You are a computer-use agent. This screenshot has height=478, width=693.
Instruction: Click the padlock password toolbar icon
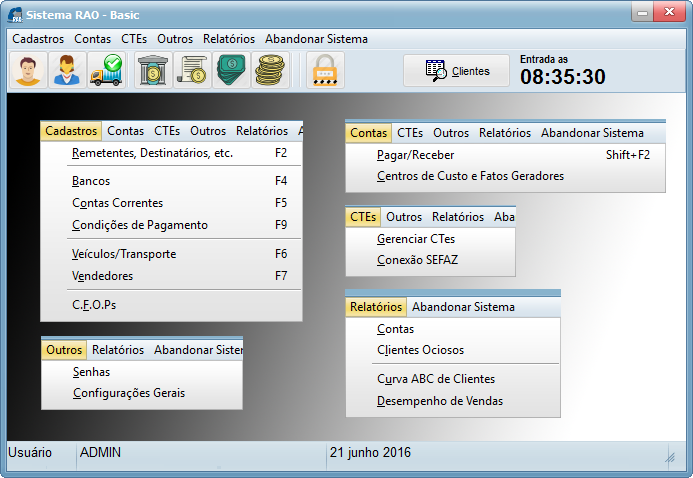pyautogui.click(x=325, y=70)
